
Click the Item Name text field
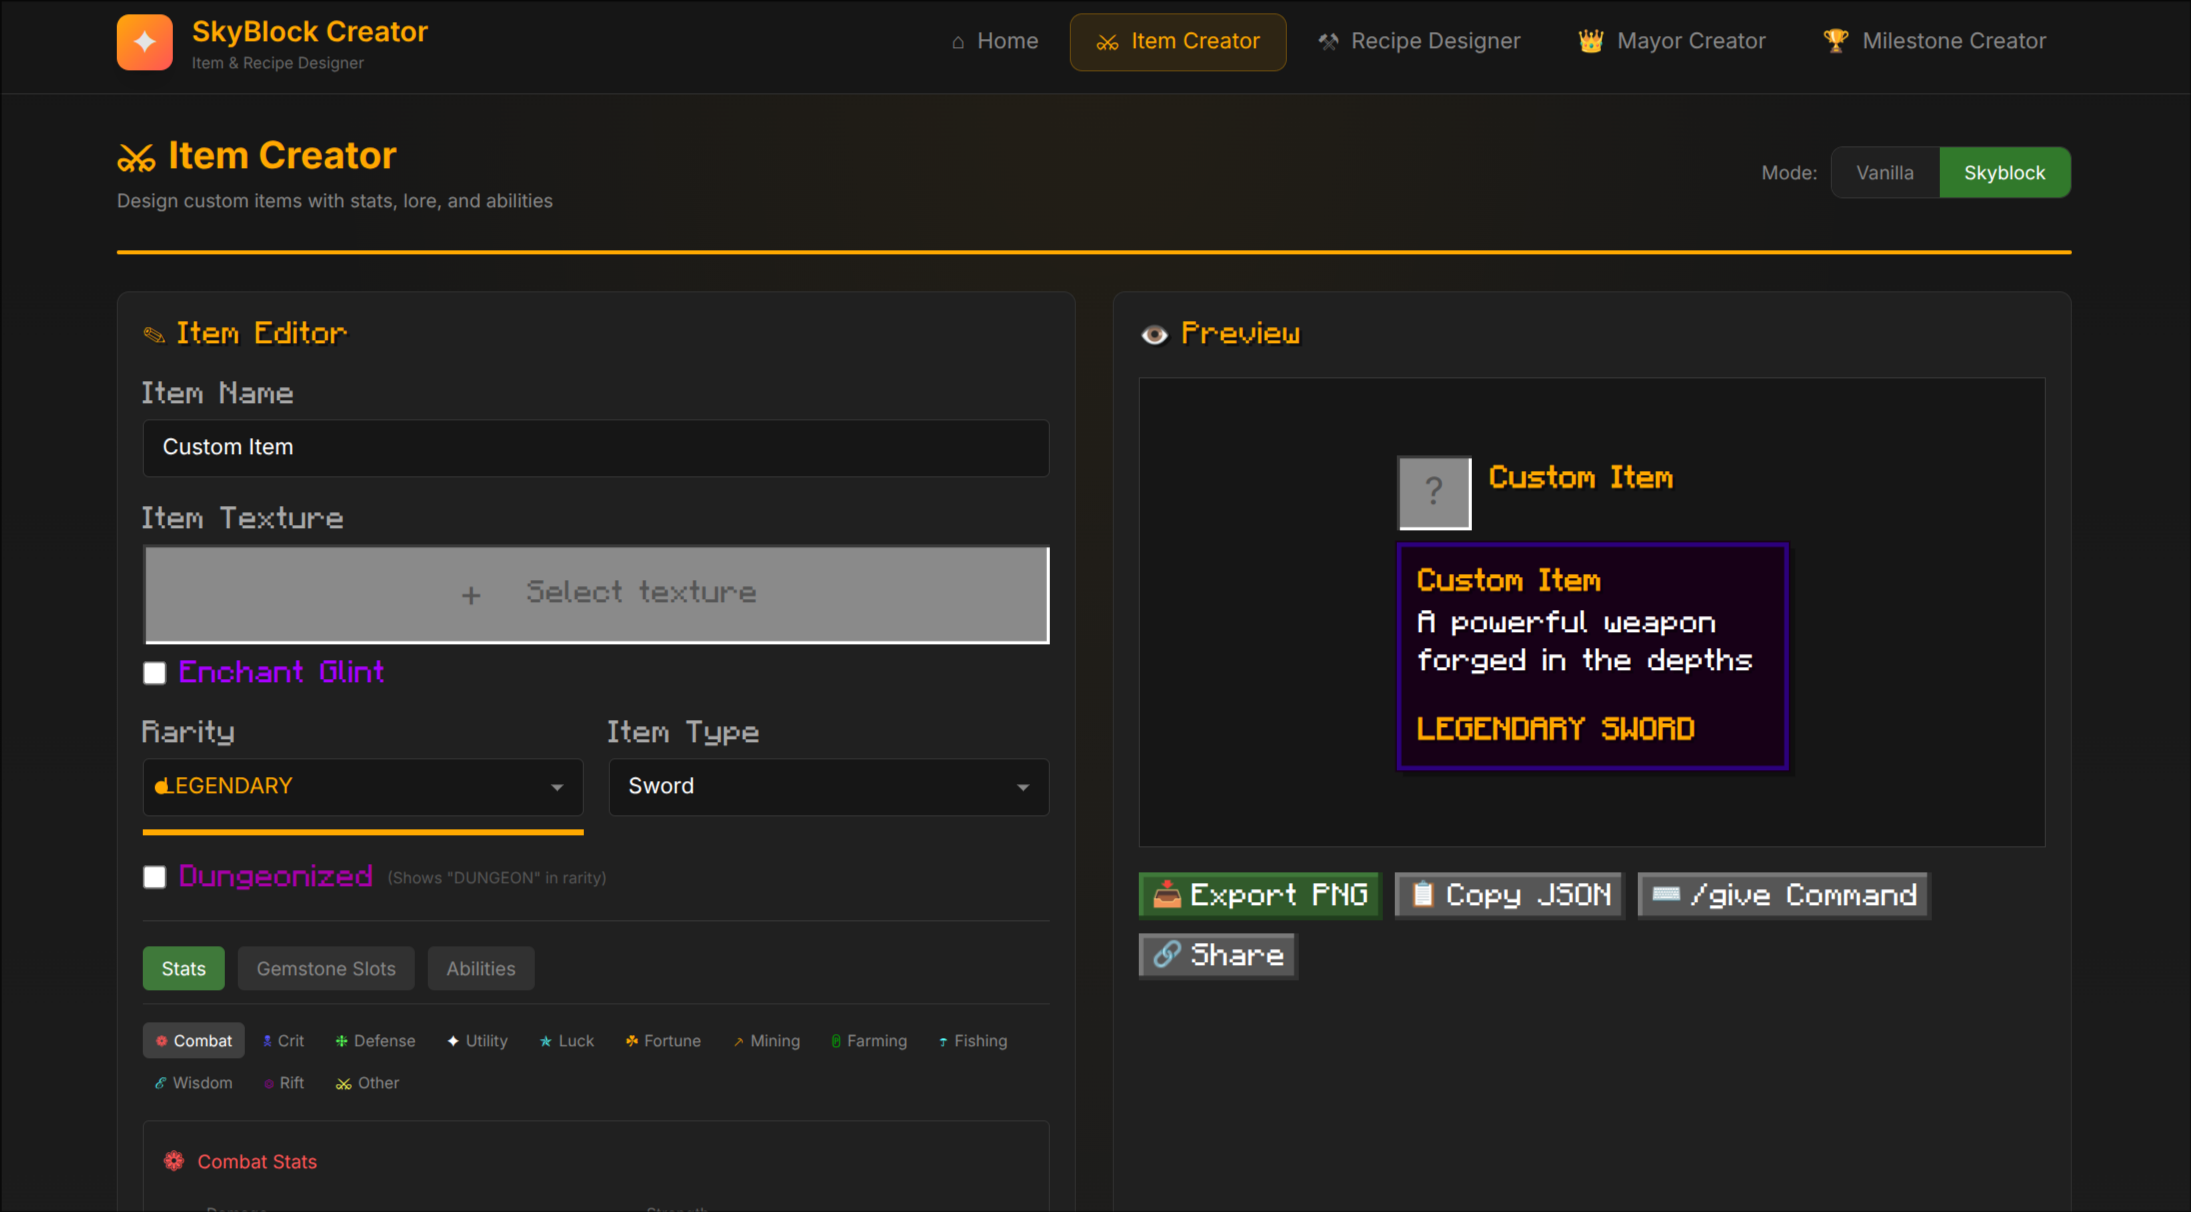coord(596,447)
